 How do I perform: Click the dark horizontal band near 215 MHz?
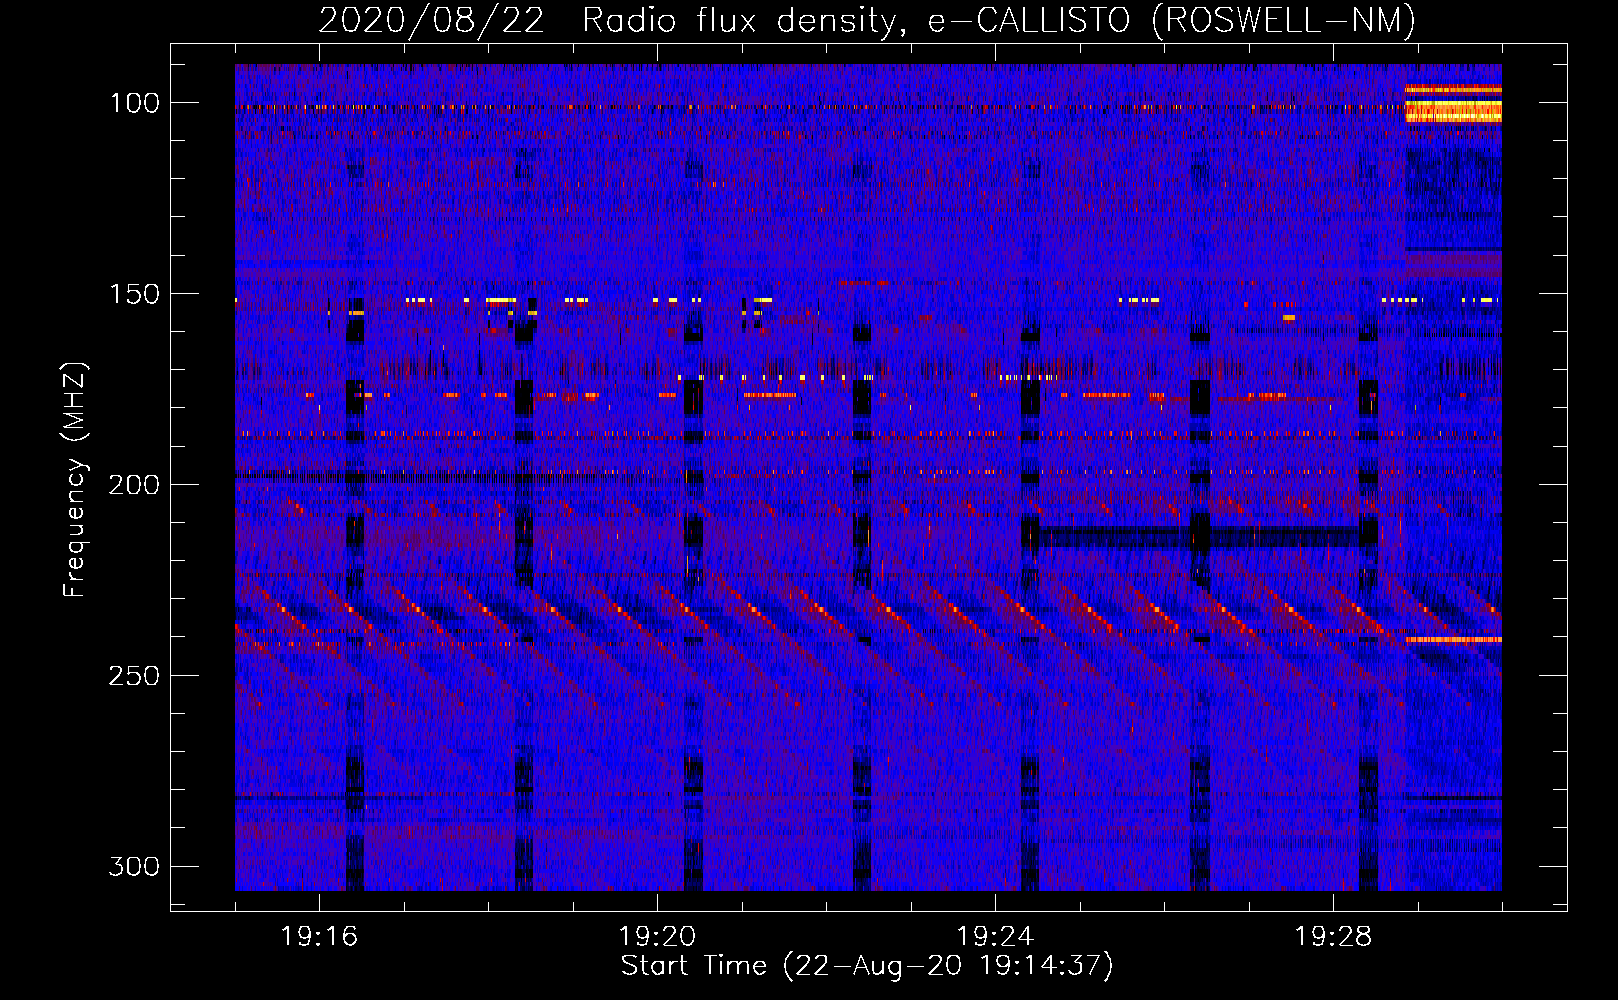click(1200, 537)
